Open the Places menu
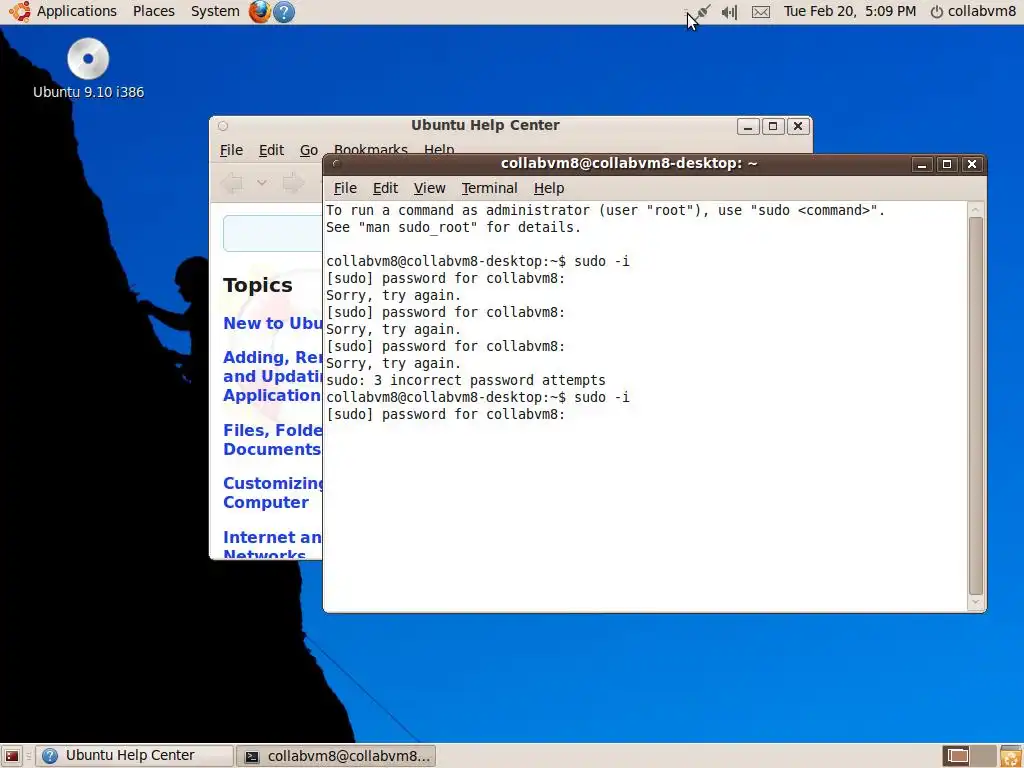 pos(153,11)
